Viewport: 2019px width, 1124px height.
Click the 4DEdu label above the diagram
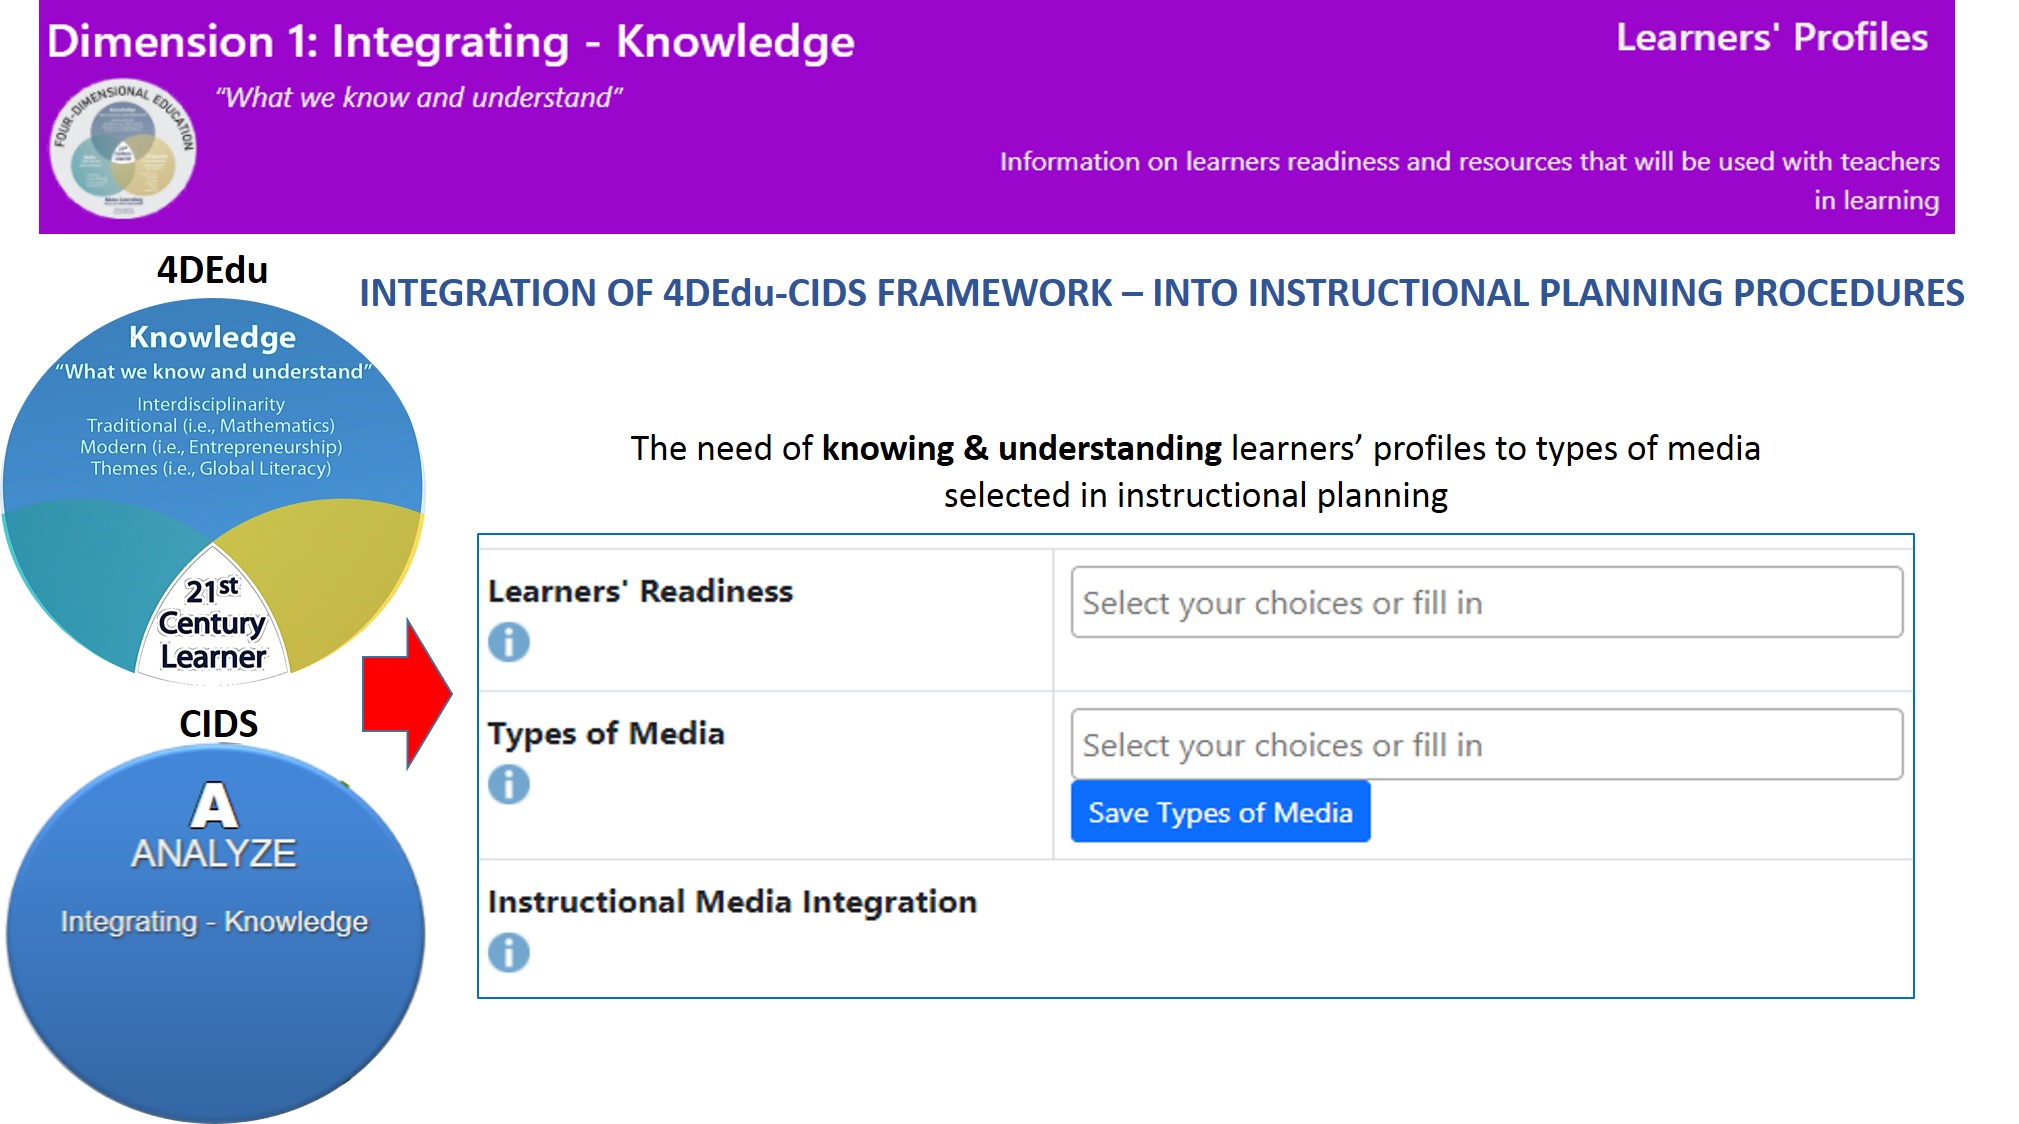coord(212,270)
